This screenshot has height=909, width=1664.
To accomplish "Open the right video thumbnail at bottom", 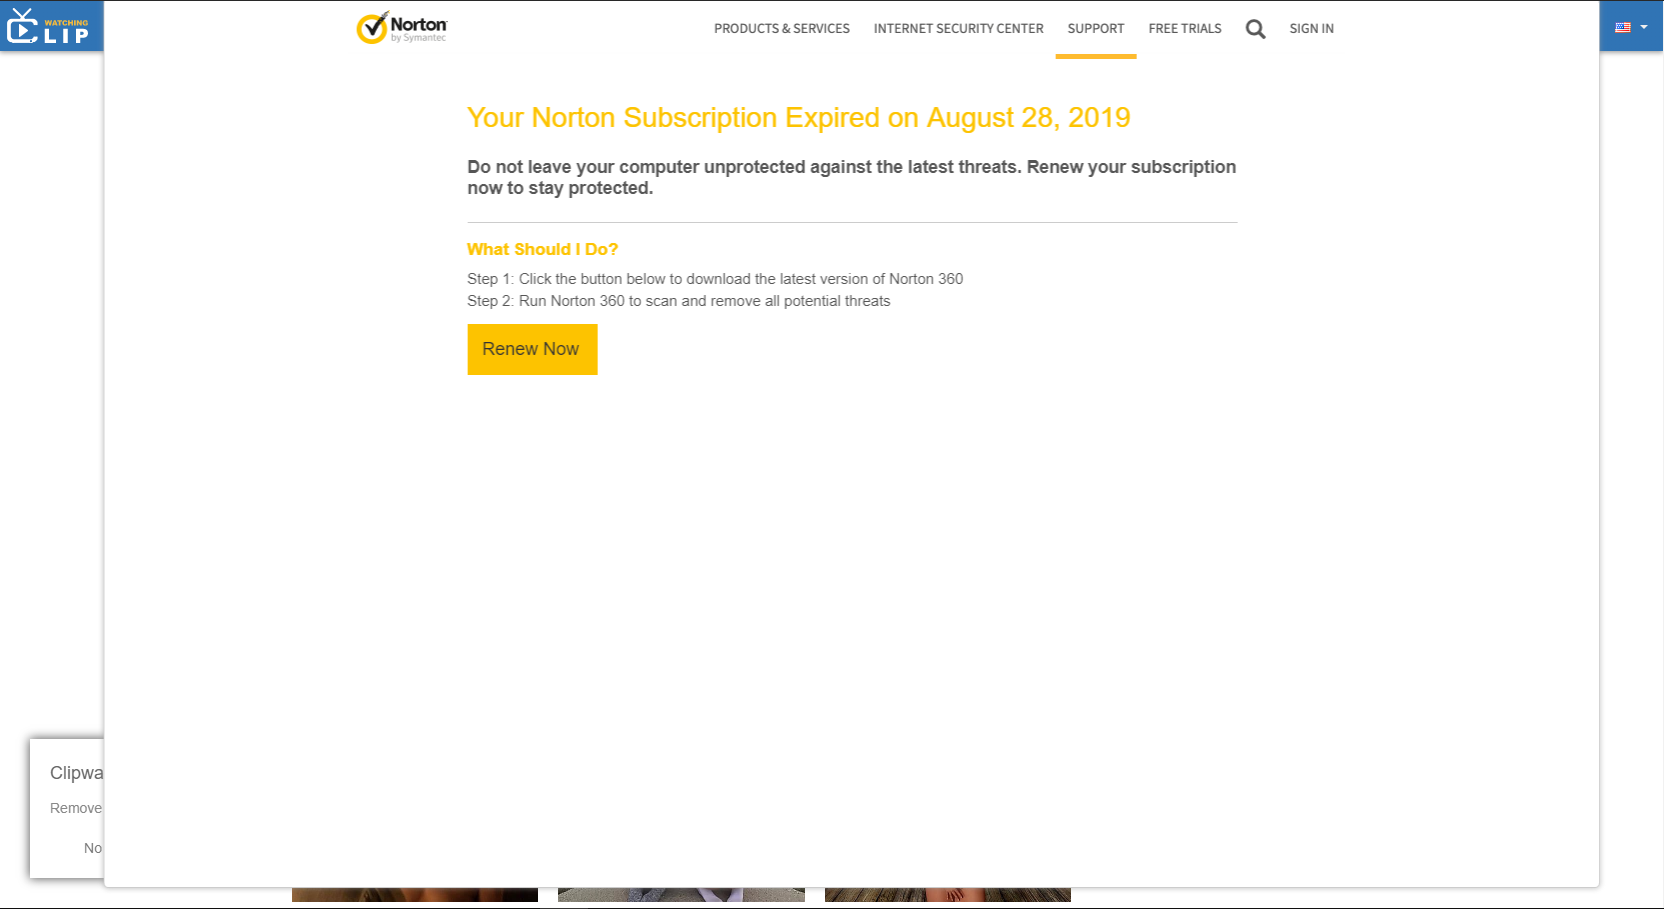I will pyautogui.click(x=947, y=895).
